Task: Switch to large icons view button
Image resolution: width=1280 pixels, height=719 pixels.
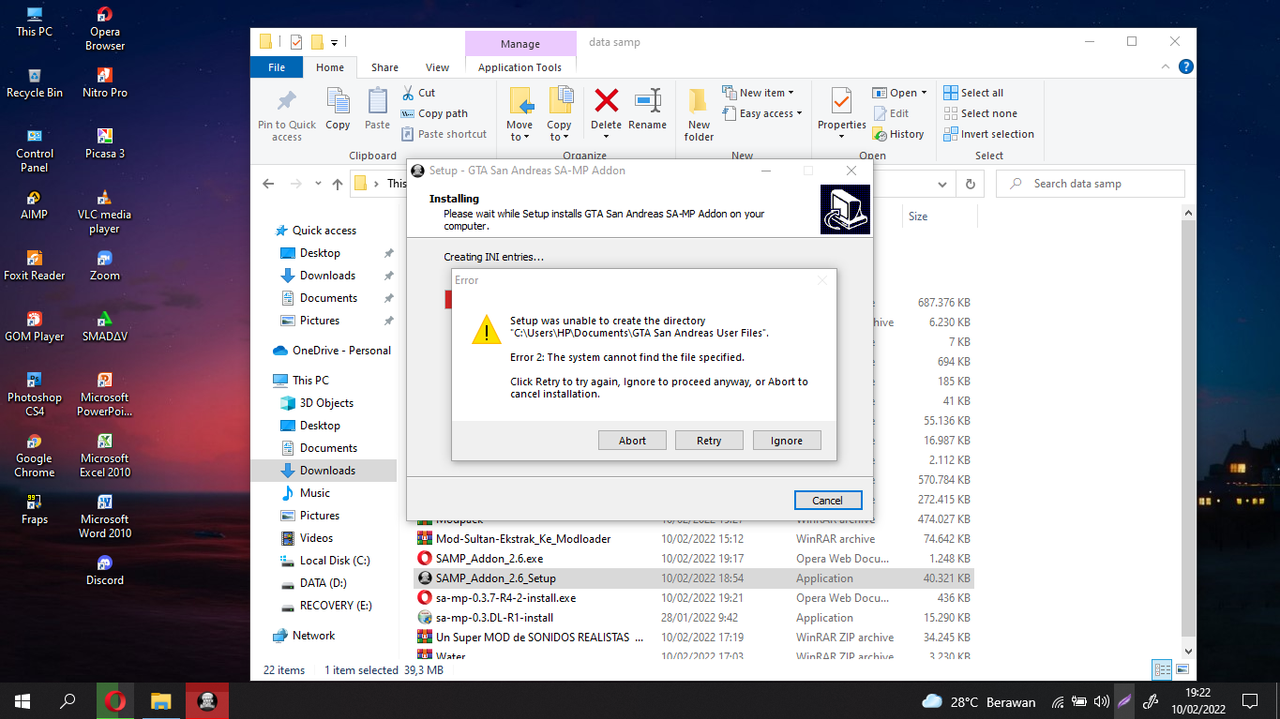Action: 1182,670
